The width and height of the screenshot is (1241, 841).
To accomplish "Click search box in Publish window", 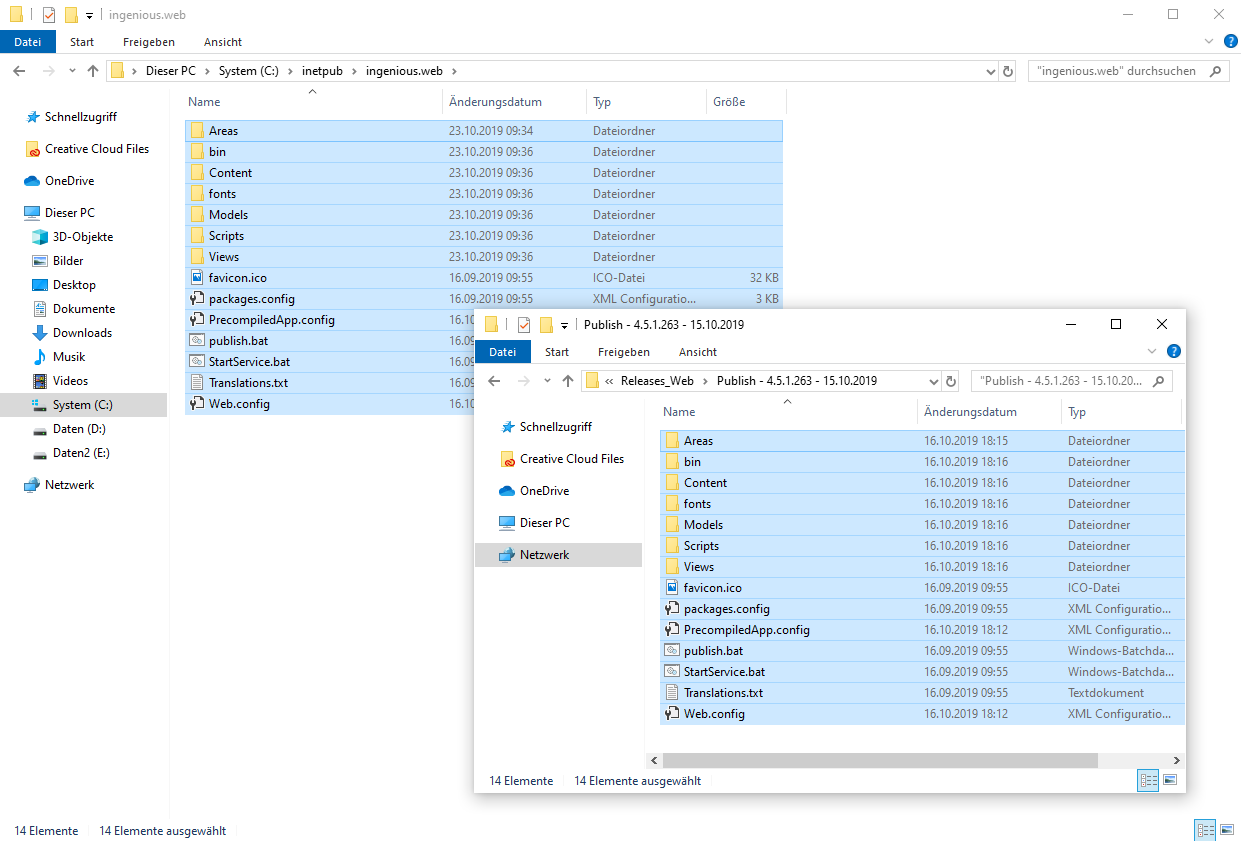I will [1072, 381].
